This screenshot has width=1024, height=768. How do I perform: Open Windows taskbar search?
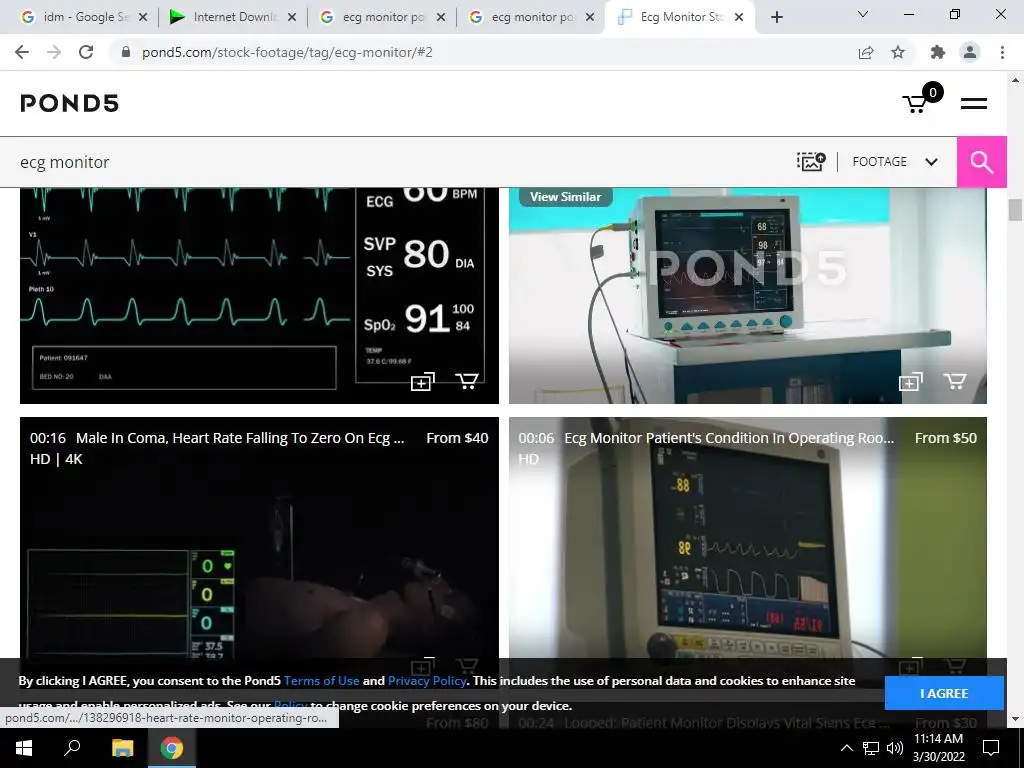pos(72,748)
